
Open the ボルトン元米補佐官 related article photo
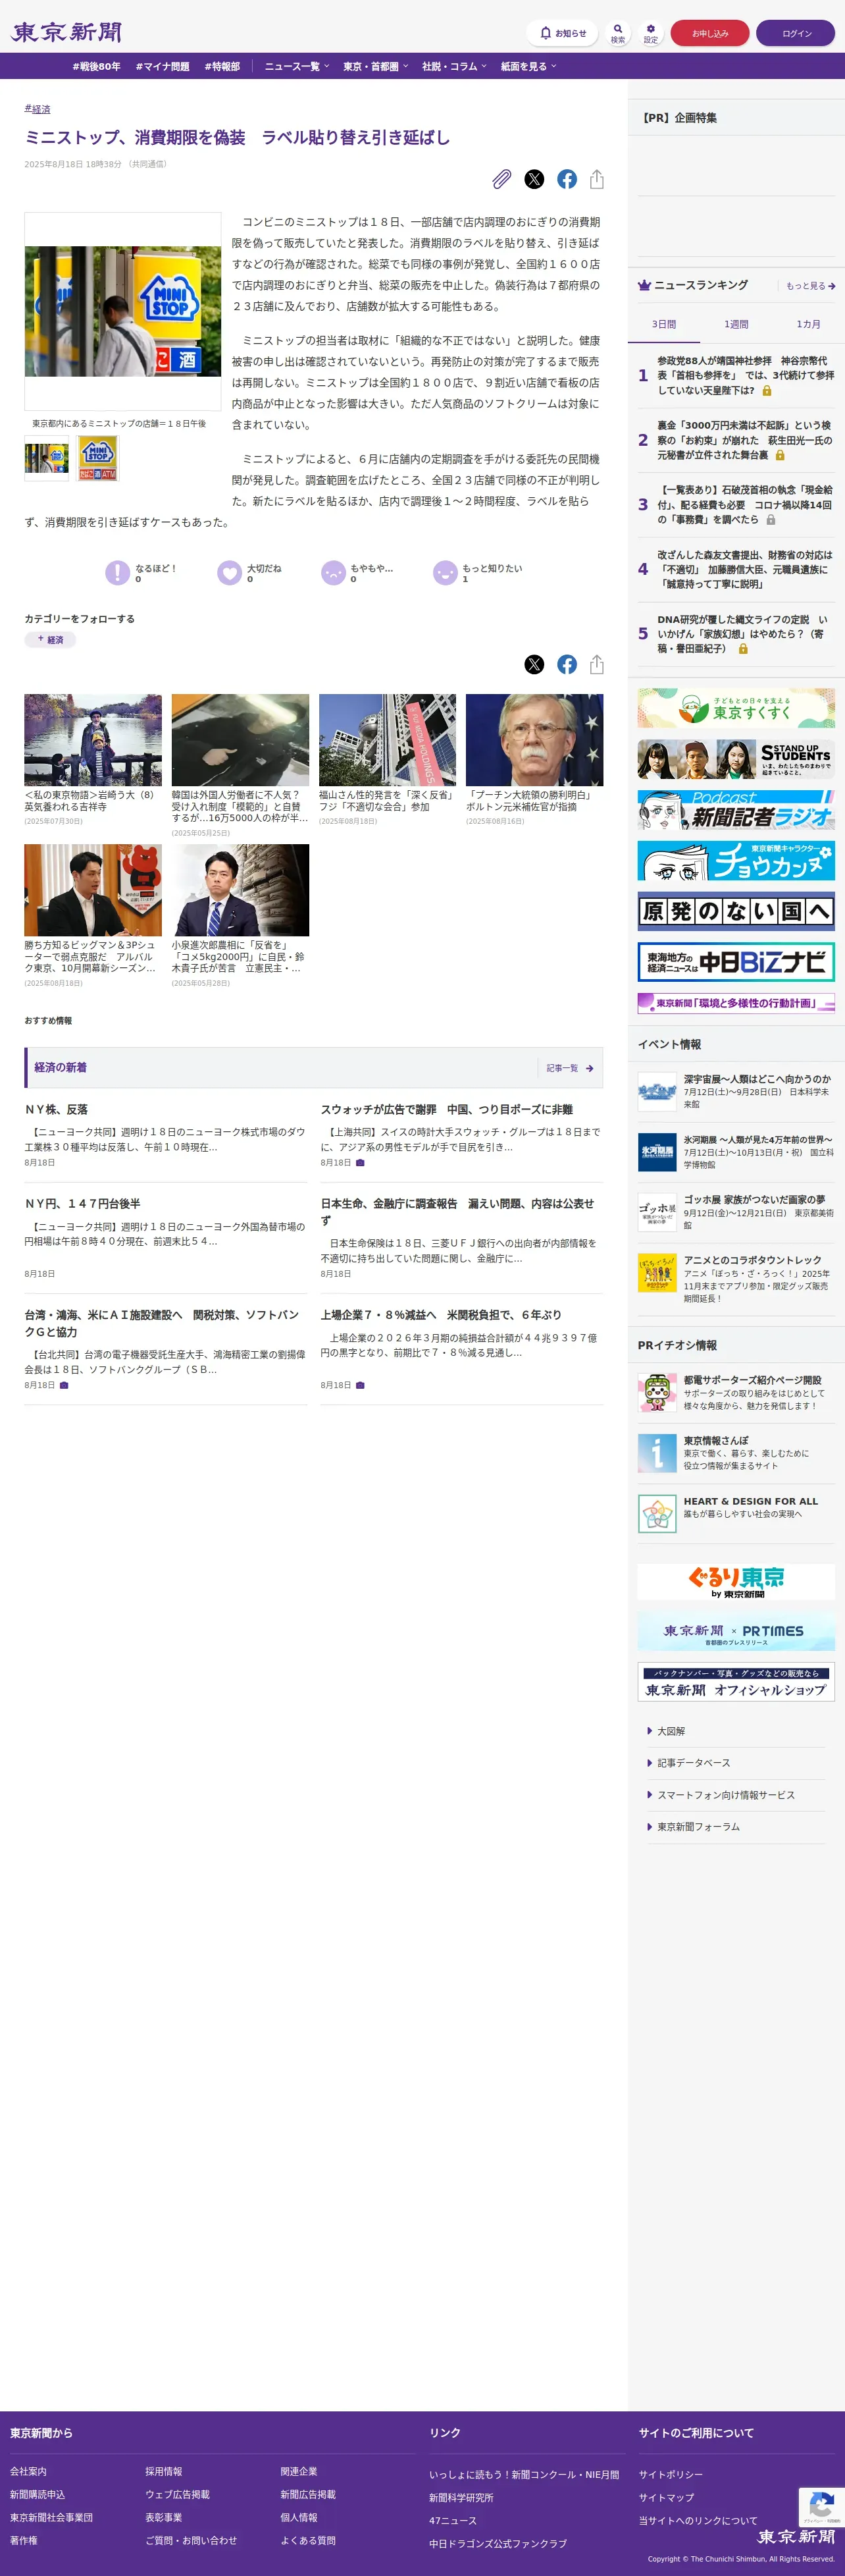click(x=534, y=740)
